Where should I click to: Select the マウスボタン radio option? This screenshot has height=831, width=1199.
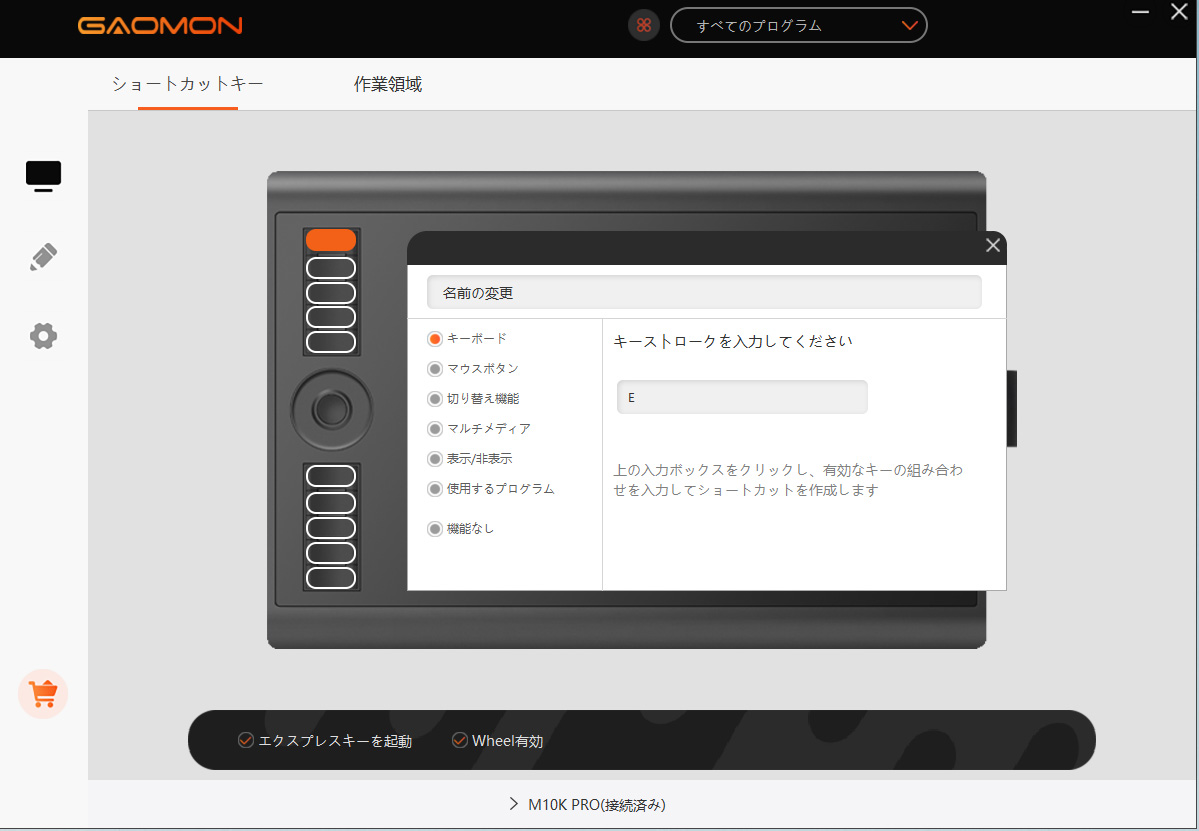pyautogui.click(x=435, y=368)
